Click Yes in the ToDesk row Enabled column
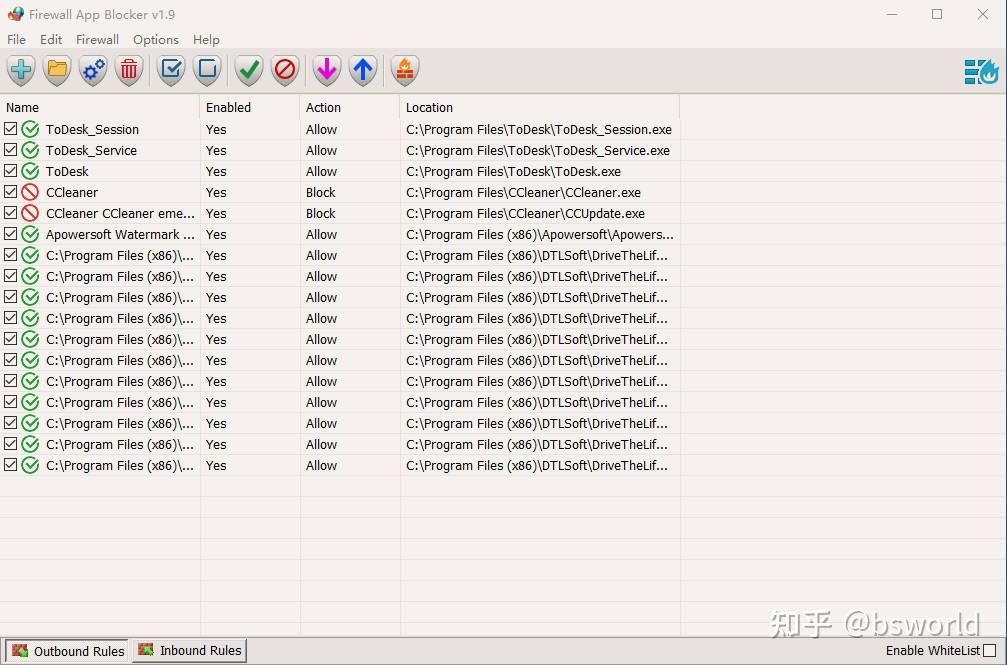The image size is (1007, 665). 216,172
